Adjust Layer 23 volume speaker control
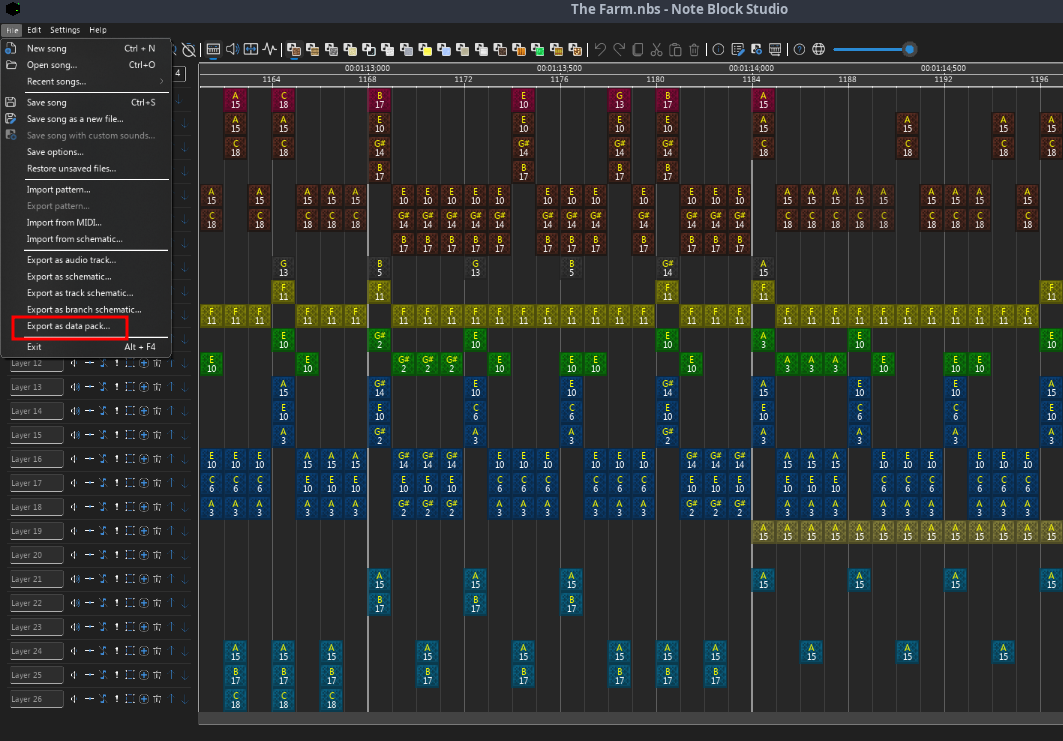The image size is (1063, 741). coord(75,627)
